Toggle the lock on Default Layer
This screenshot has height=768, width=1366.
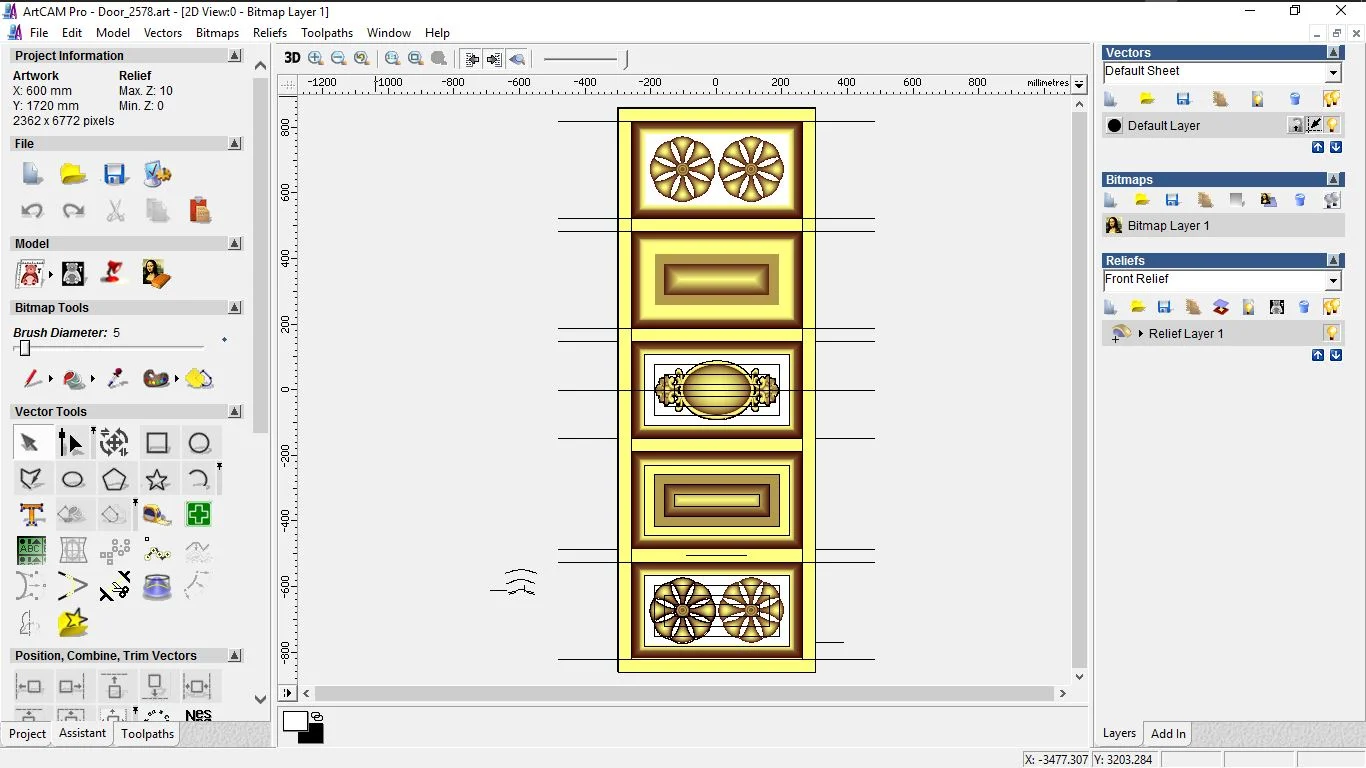[1295, 125]
